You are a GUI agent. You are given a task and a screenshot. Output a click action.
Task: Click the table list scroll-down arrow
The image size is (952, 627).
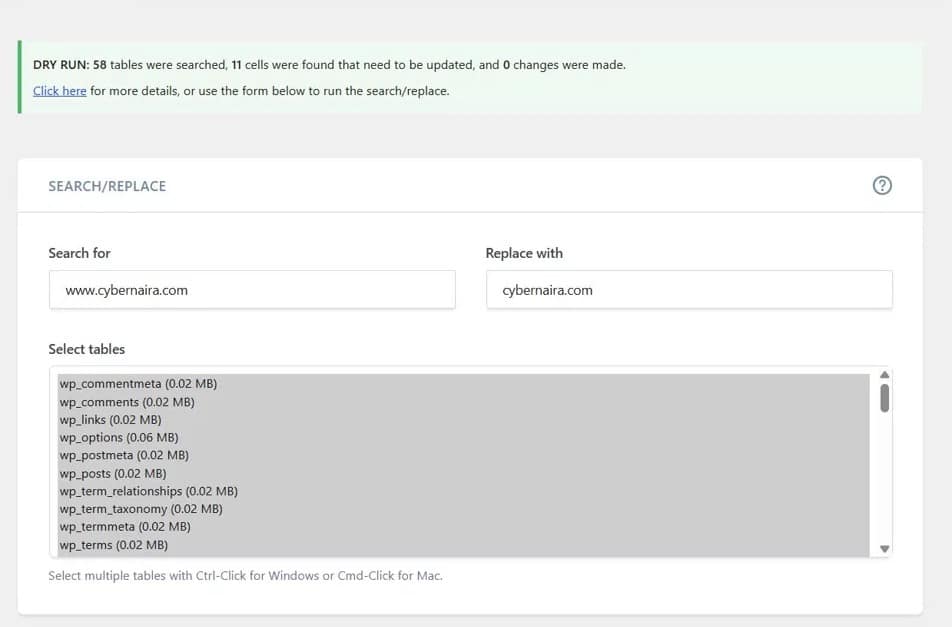(885, 549)
